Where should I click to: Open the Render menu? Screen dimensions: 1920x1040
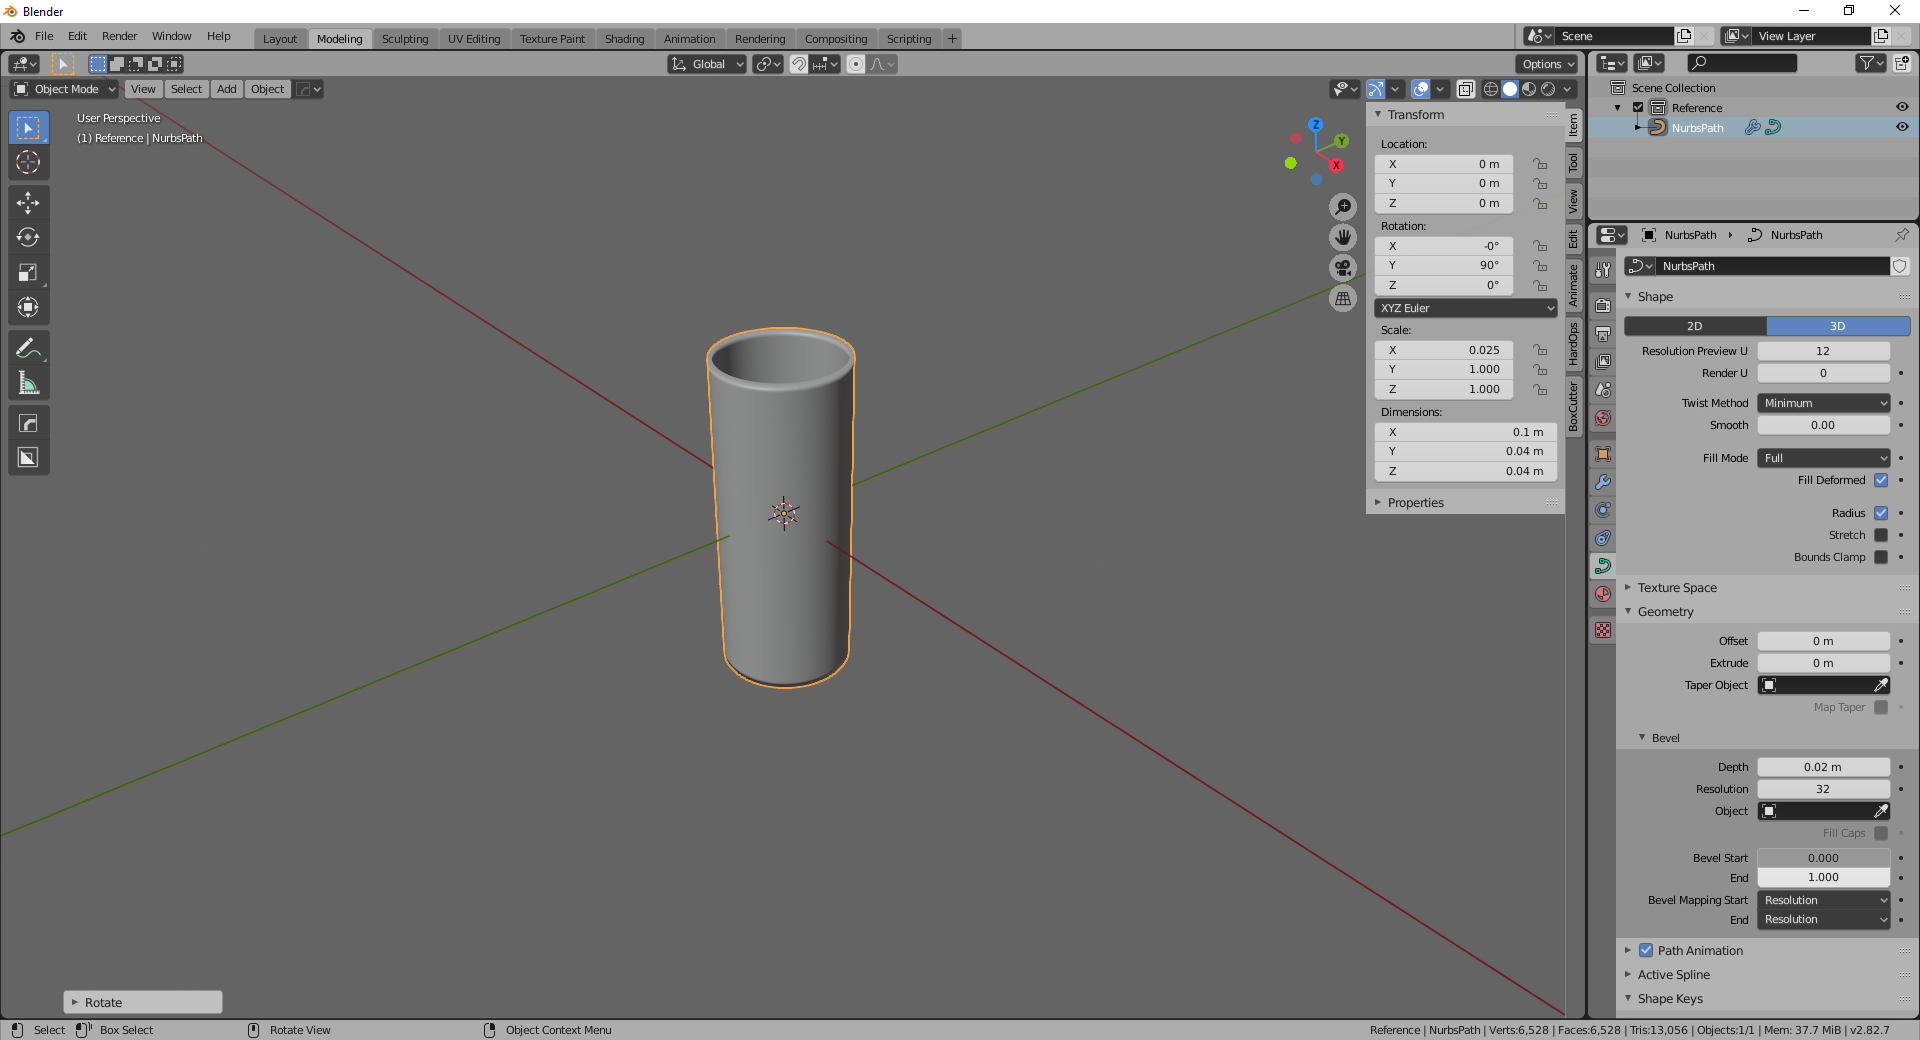coord(119,36)
